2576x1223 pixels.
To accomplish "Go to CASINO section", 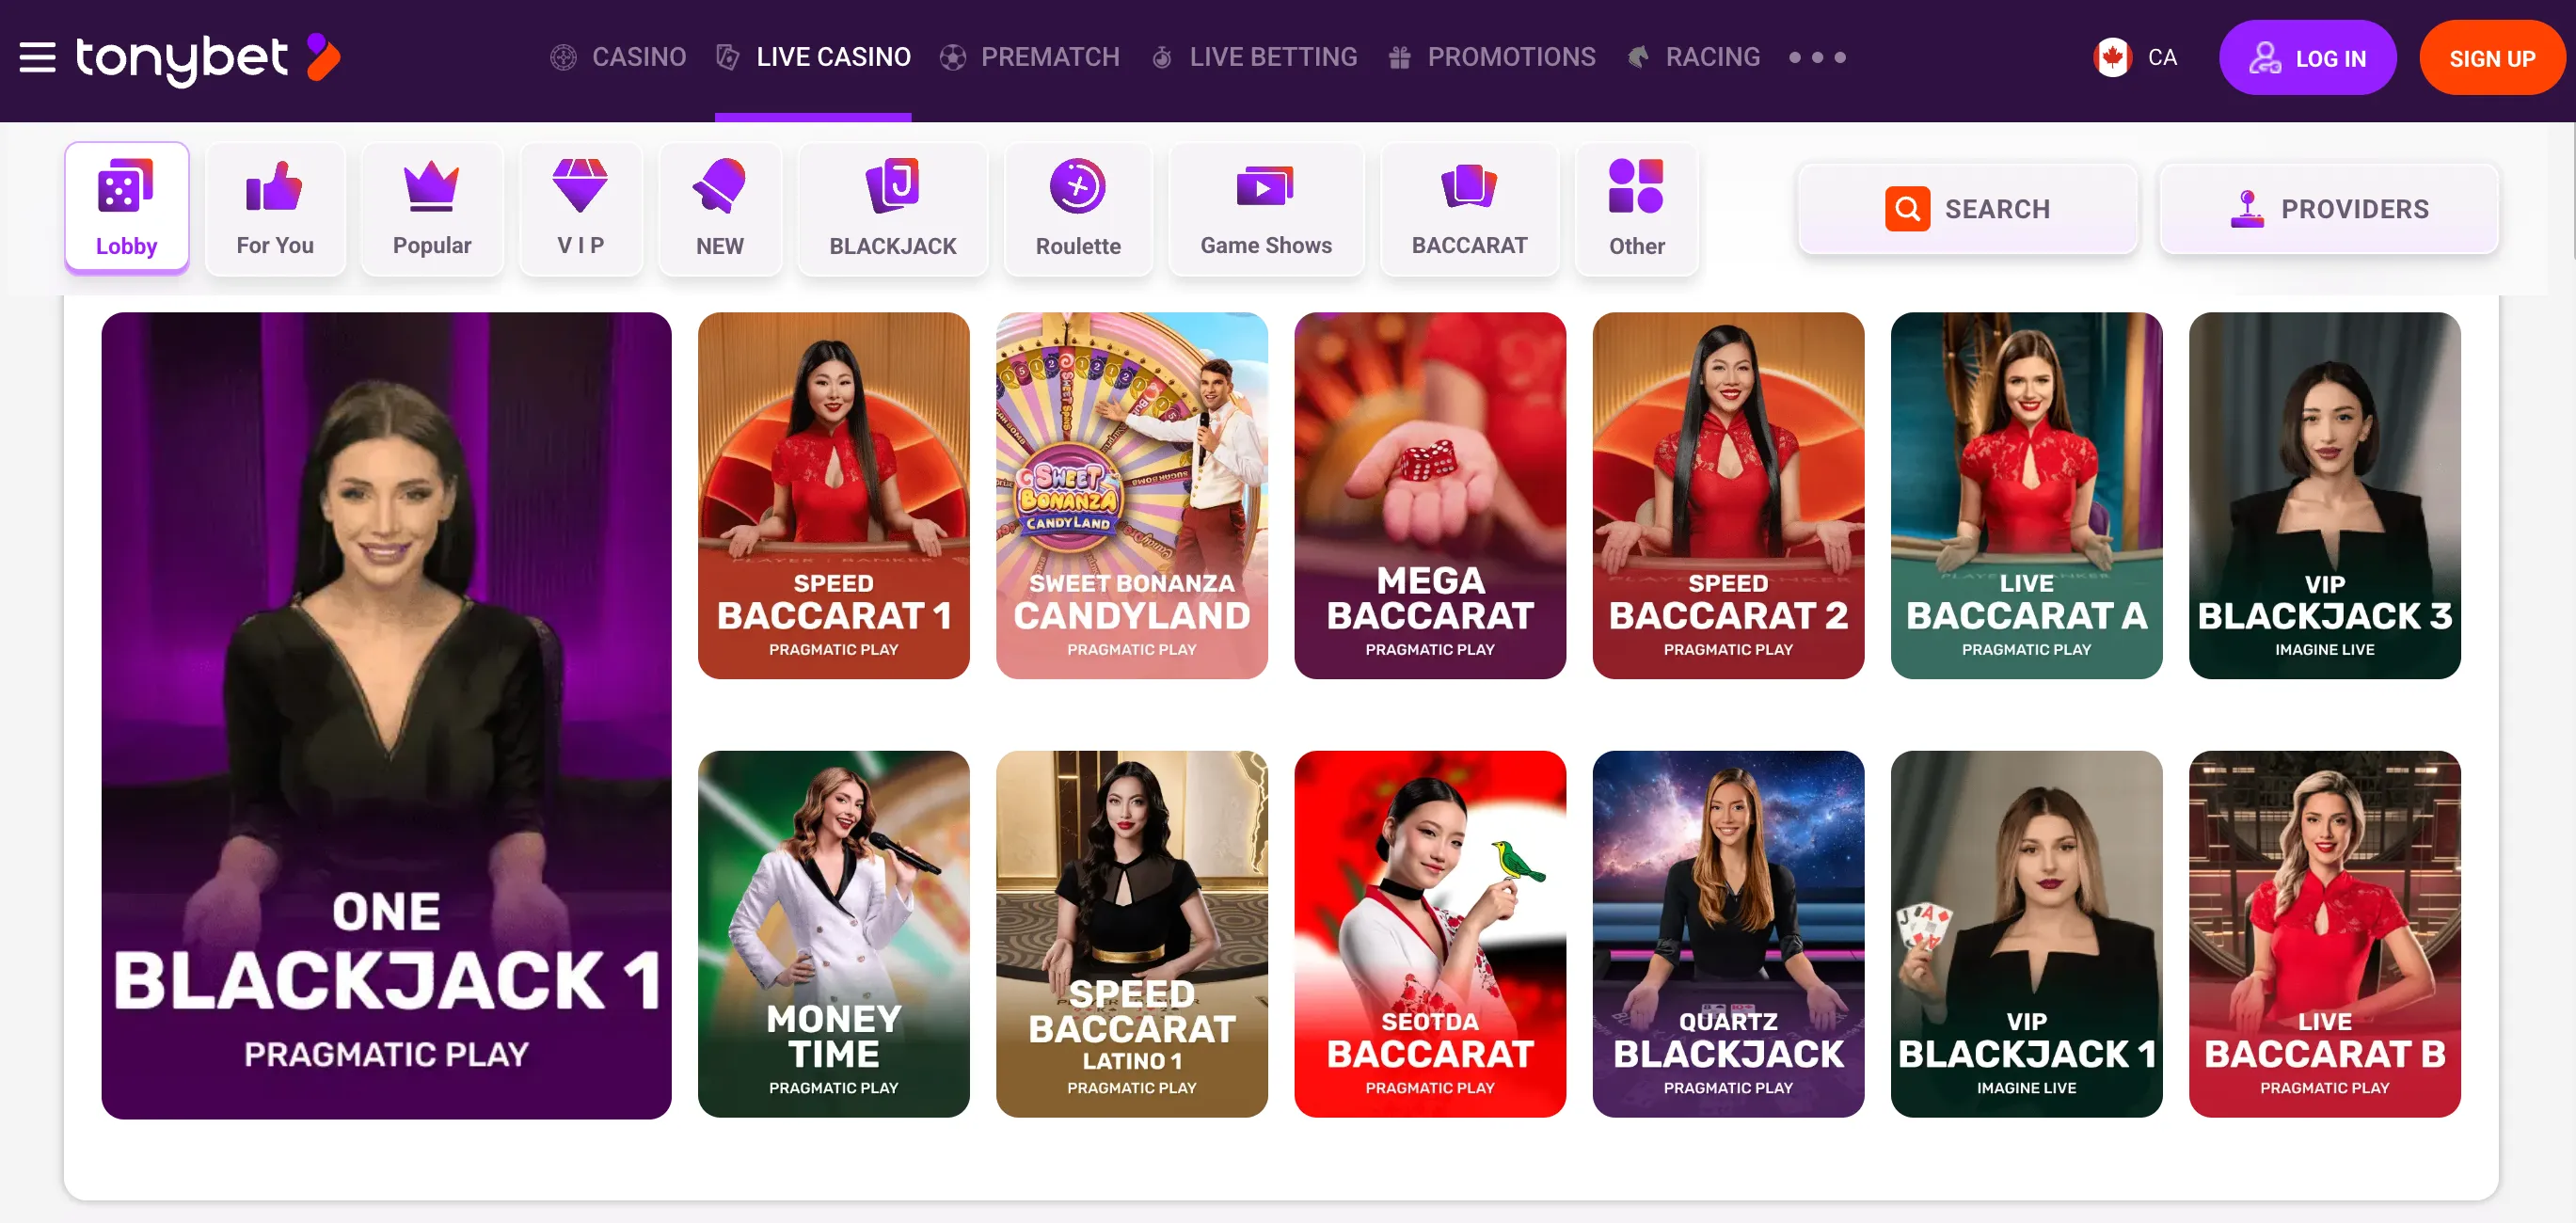I will [x=619, y=58].
